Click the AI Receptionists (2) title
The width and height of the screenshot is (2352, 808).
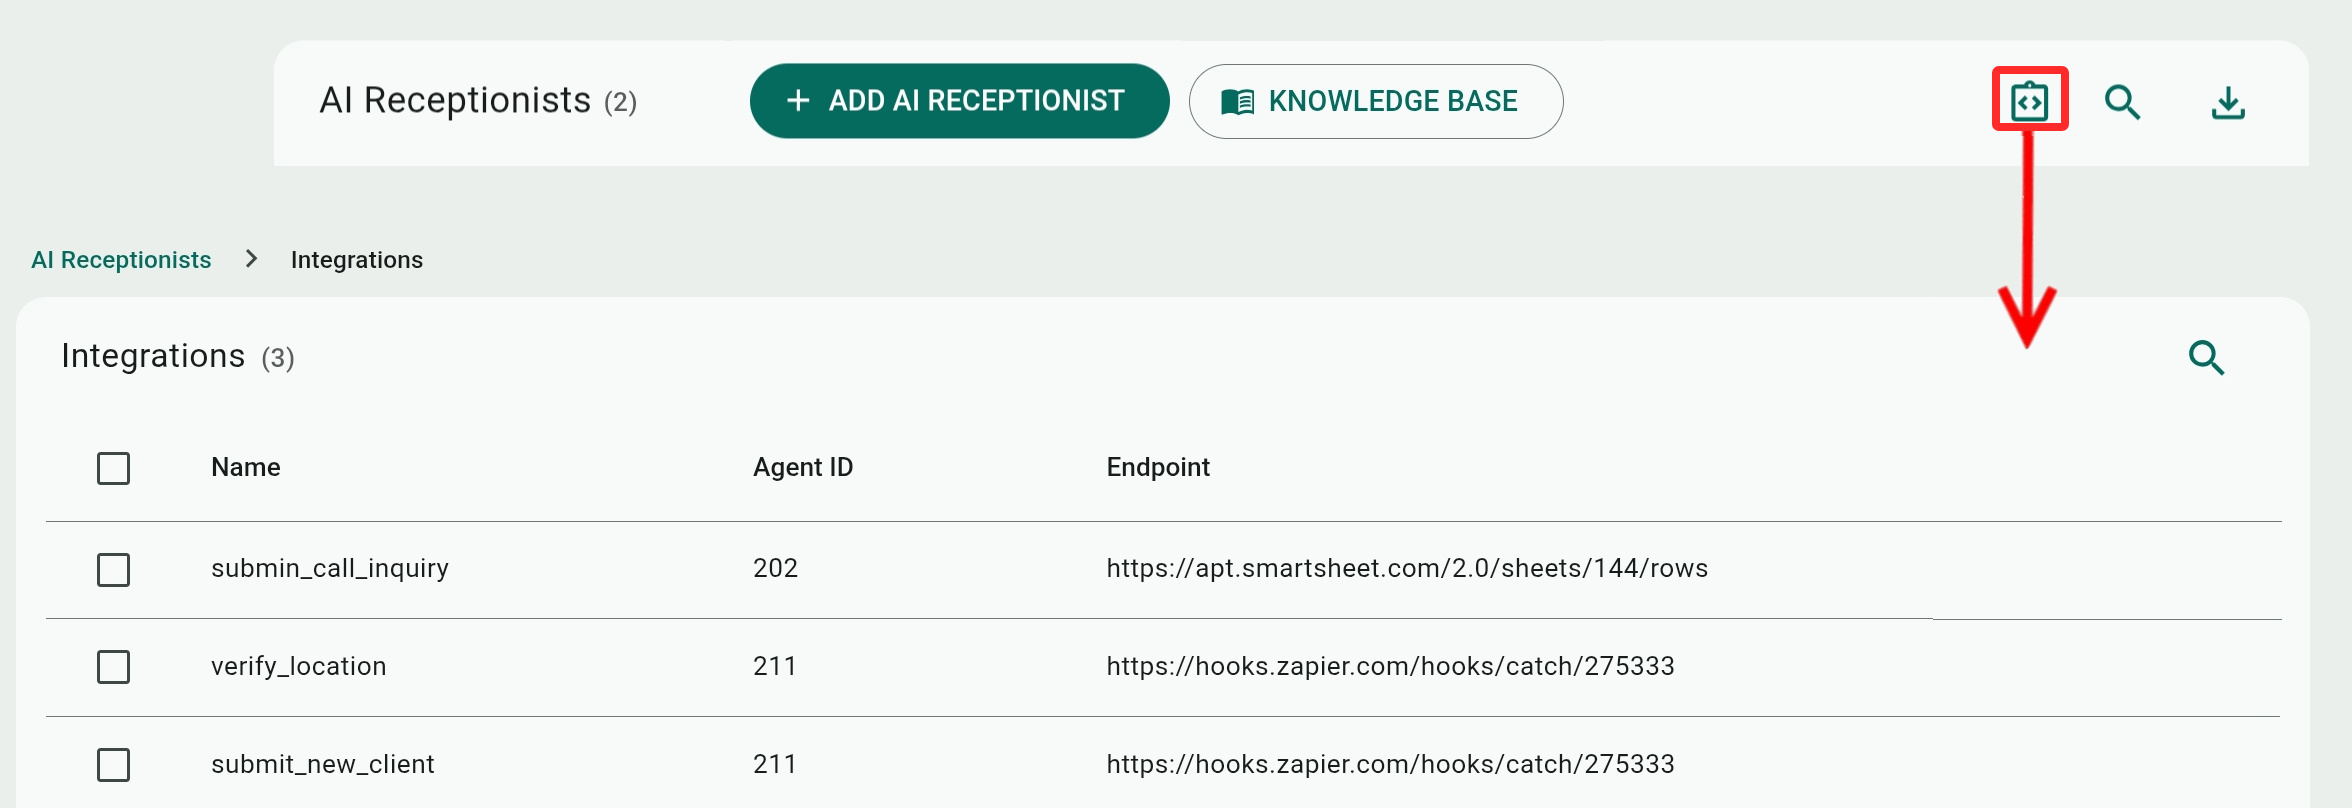click(478, 101)
